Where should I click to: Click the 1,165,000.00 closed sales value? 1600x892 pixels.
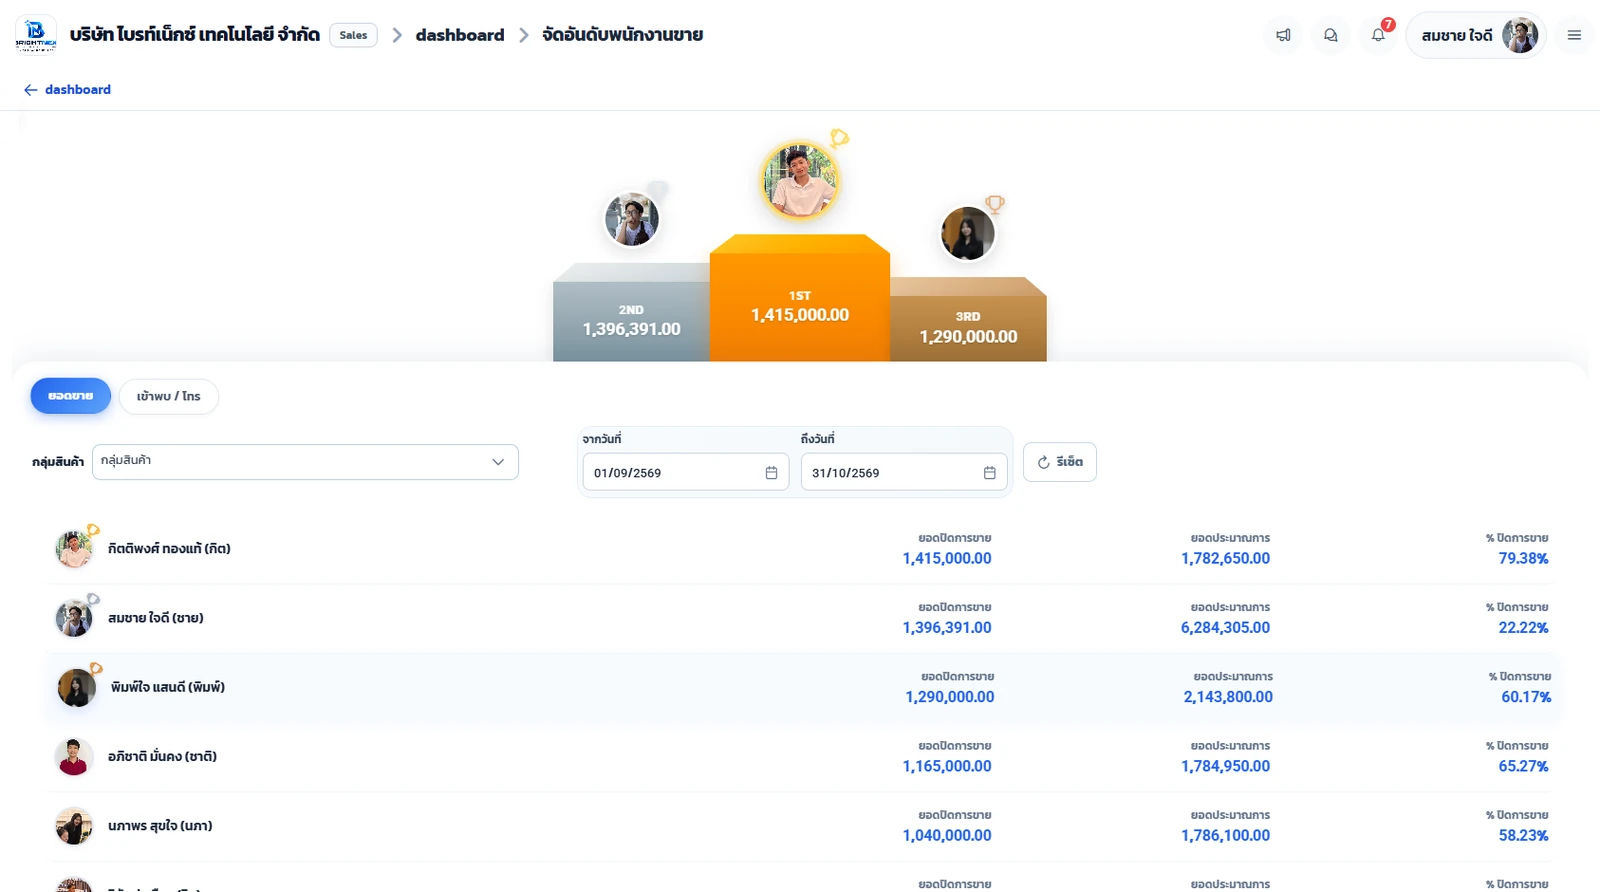point(947,767)
